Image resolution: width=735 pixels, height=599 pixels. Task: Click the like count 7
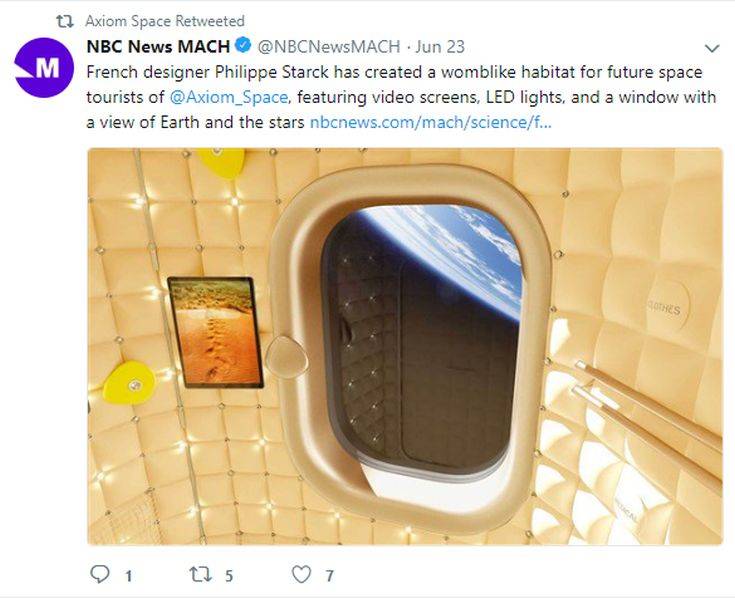coord(329,575)
